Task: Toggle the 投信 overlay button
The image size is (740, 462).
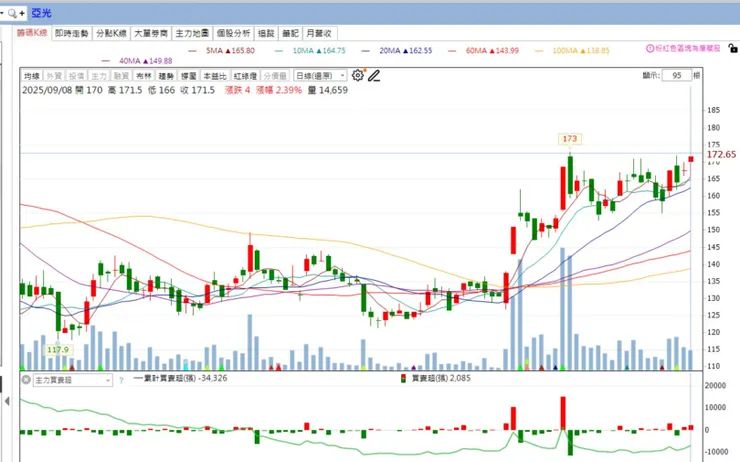Action: click(x=76, y=76)
